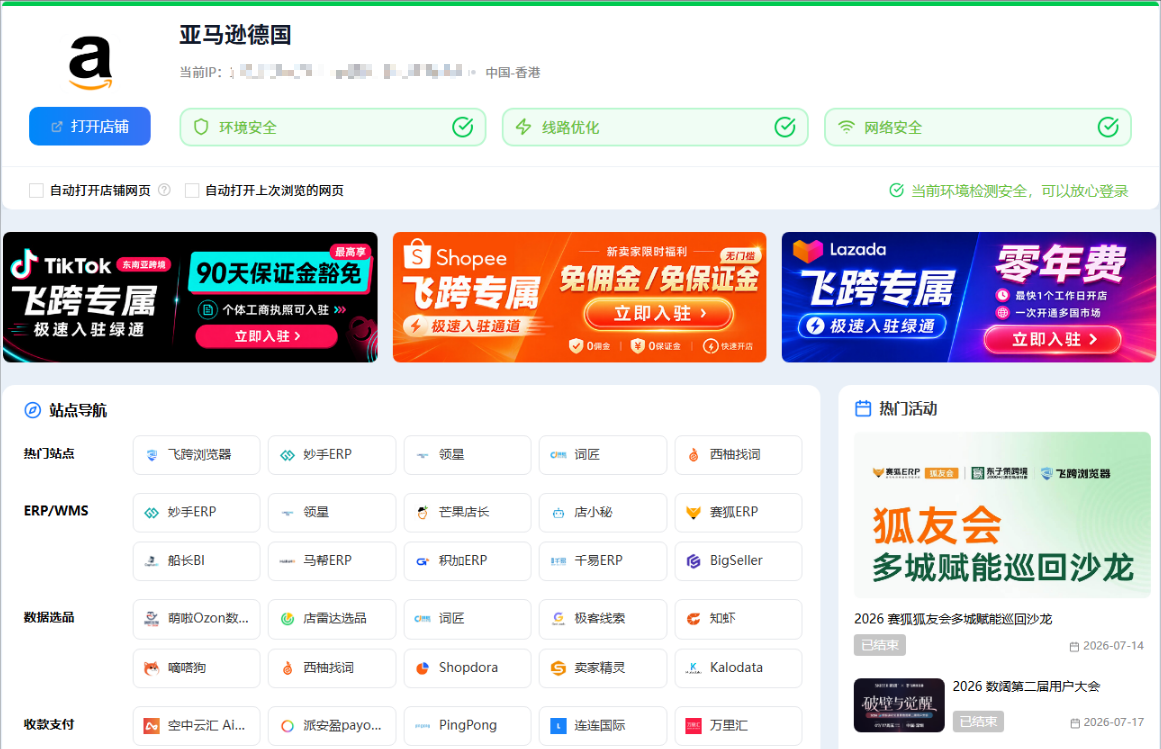1161x749 pixels.
Task: Open 2026 数阔第二届用户大会 title
Action: pyautogui.click(x=1026, y=687)
